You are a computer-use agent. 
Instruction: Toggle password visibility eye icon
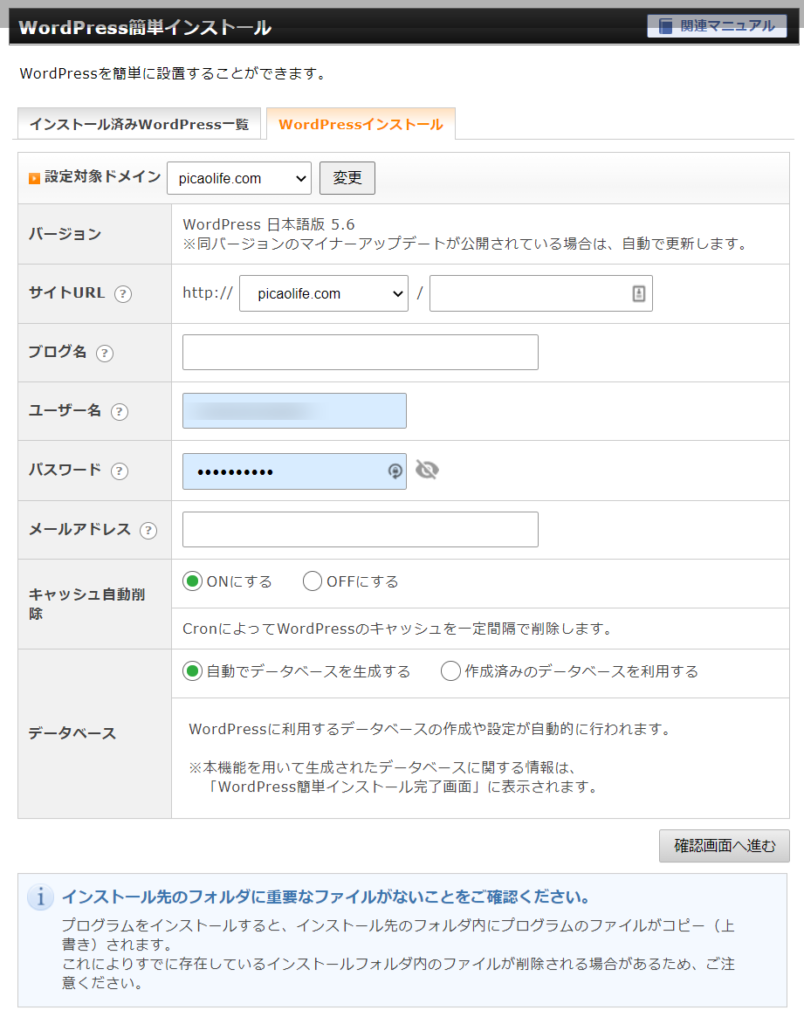click(x=427, y=470)
